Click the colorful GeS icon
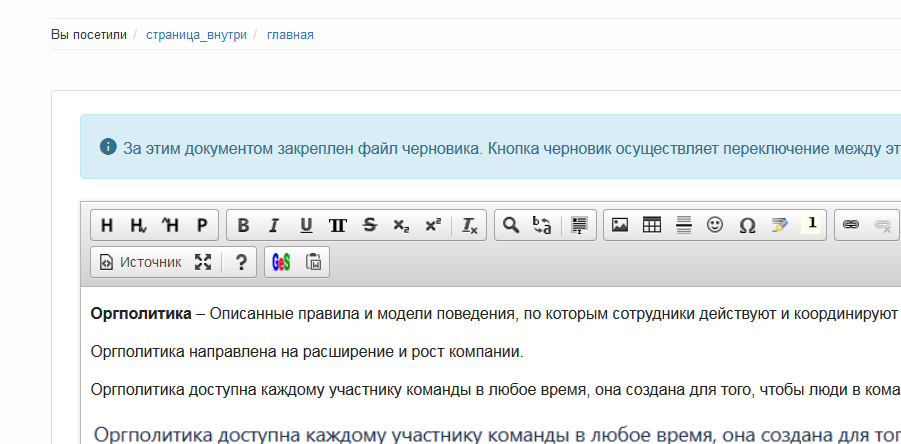The image size is (901, 444). pos(281,262)
